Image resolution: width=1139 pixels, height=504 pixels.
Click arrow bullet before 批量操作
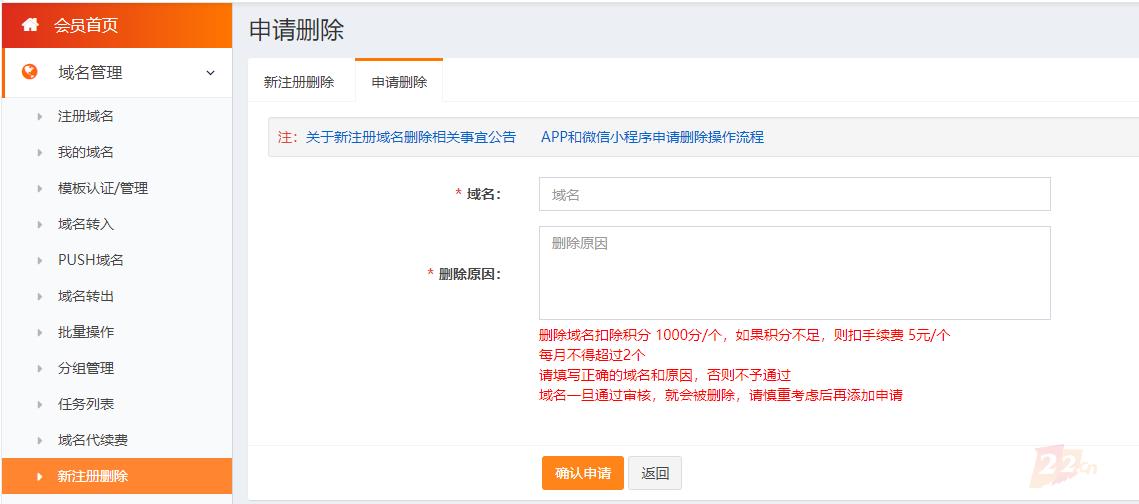[40, 332]
